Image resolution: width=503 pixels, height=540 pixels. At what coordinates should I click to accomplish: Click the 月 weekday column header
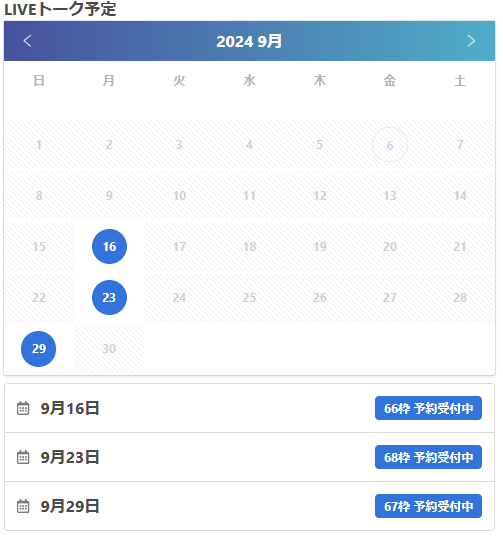click(x=109, y=81)
